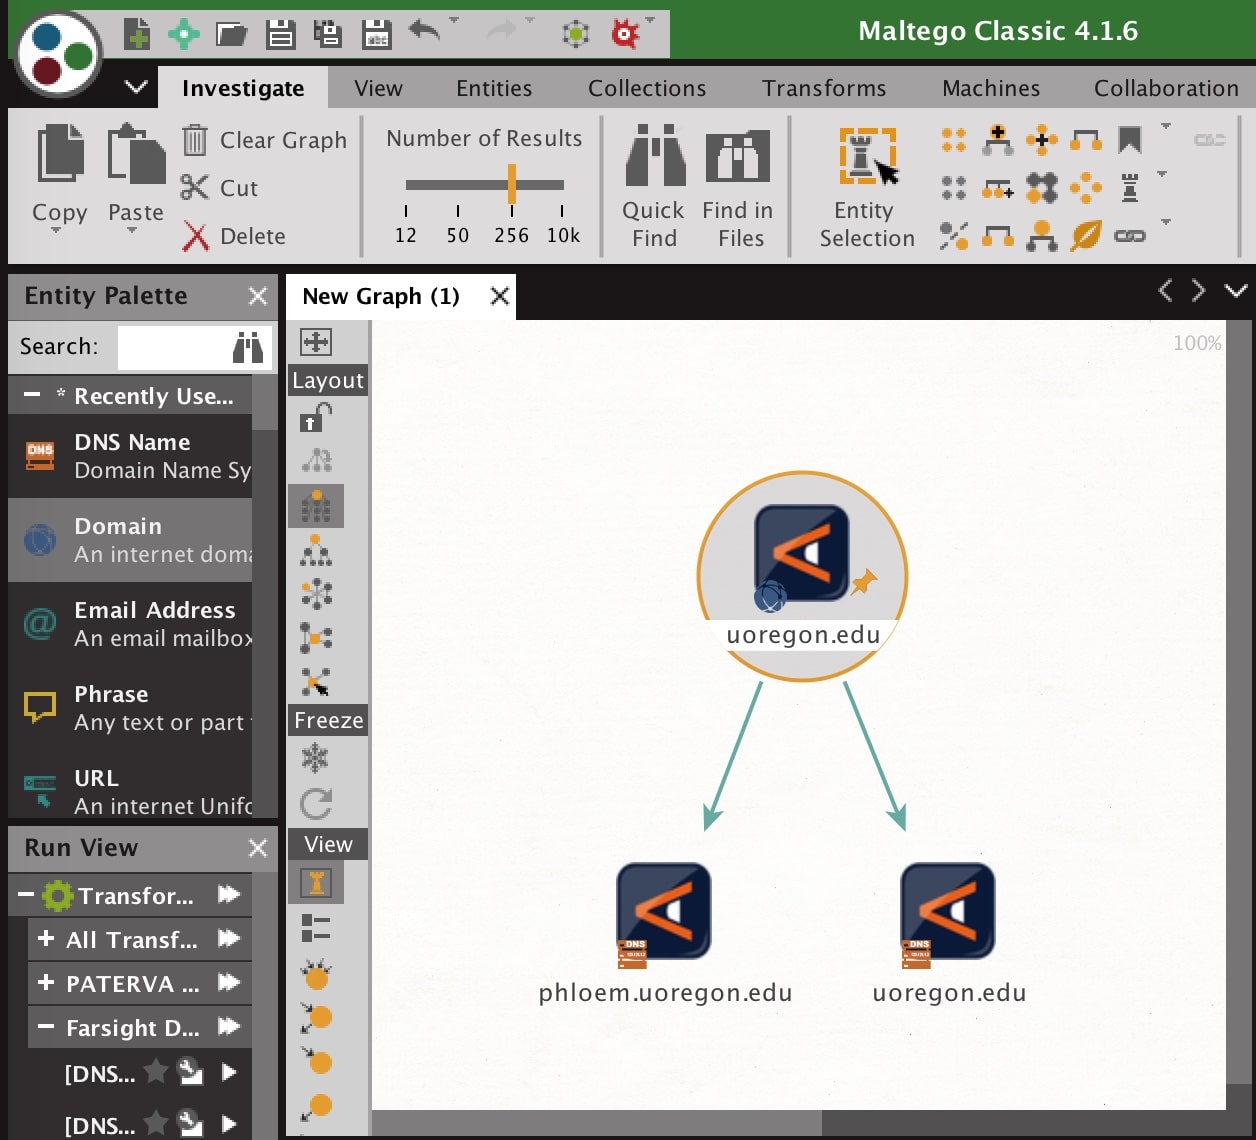Open the Copy dropdown arrow
This screenshot has height=1140, width=1256.
[56, 231]
